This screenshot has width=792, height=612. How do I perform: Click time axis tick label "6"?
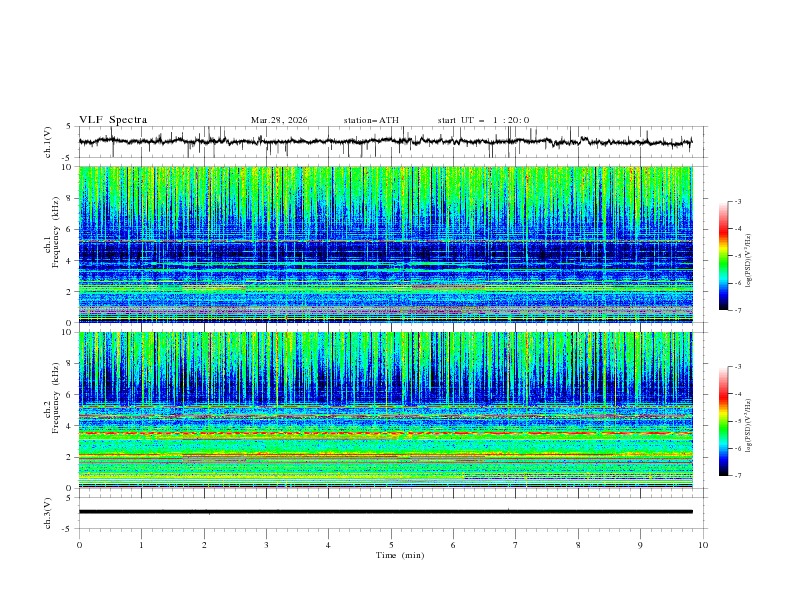[x=453, y=545]
